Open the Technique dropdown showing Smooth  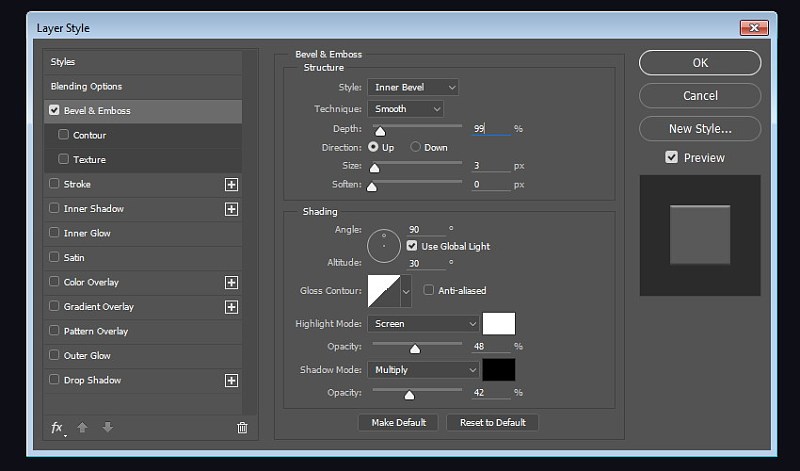[x=405, y=109]
